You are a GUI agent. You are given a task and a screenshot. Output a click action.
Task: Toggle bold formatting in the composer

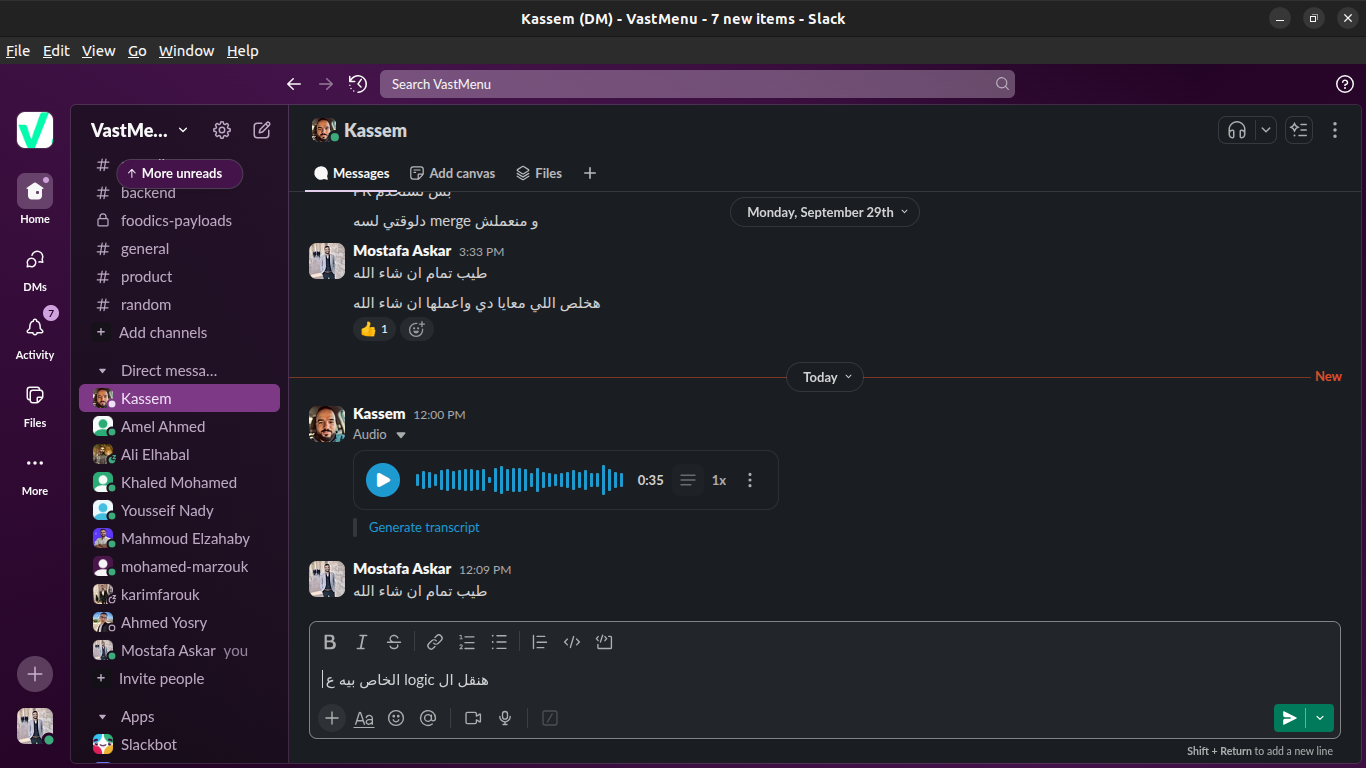click(x=330, y=642)
